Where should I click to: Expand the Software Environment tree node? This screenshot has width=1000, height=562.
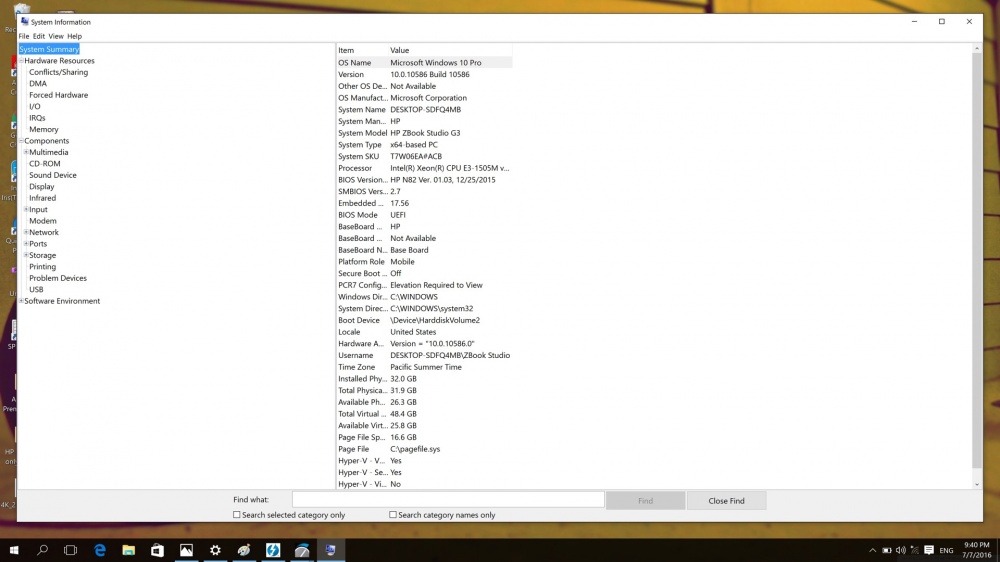click(21, 301)
